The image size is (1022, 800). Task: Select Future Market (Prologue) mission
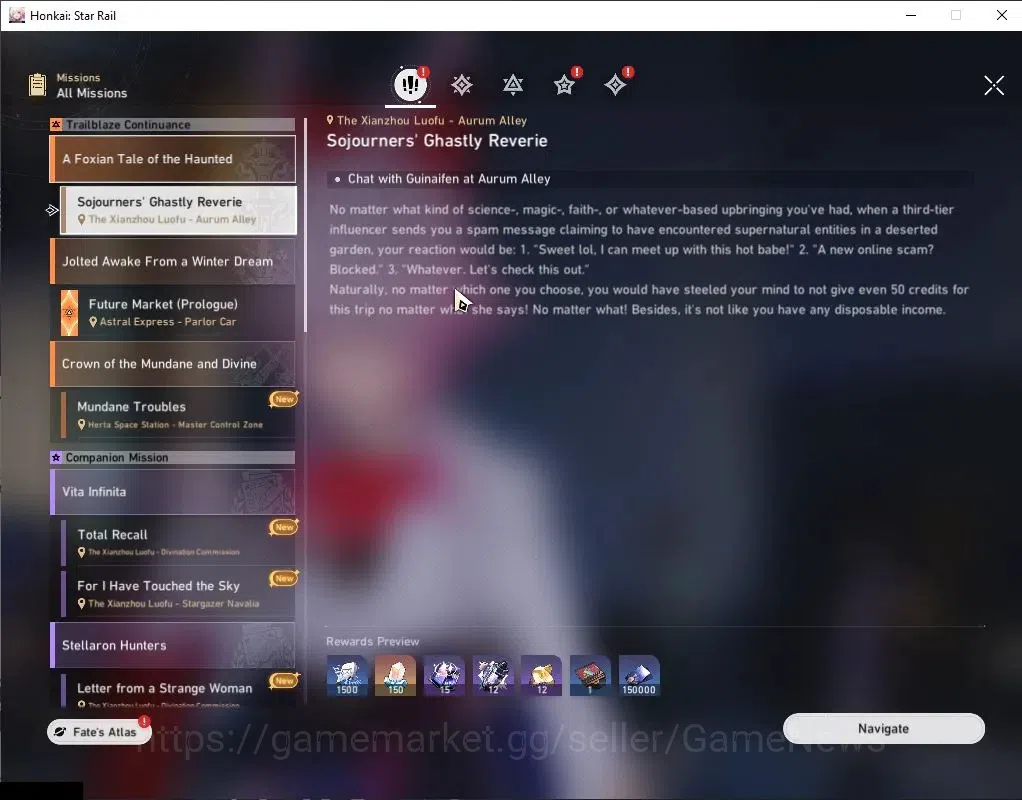click(x=178, y=312)
